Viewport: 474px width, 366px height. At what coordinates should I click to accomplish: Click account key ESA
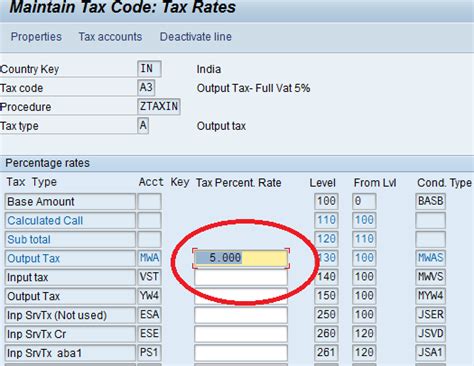pyautogui.click(x=149, y=315)
